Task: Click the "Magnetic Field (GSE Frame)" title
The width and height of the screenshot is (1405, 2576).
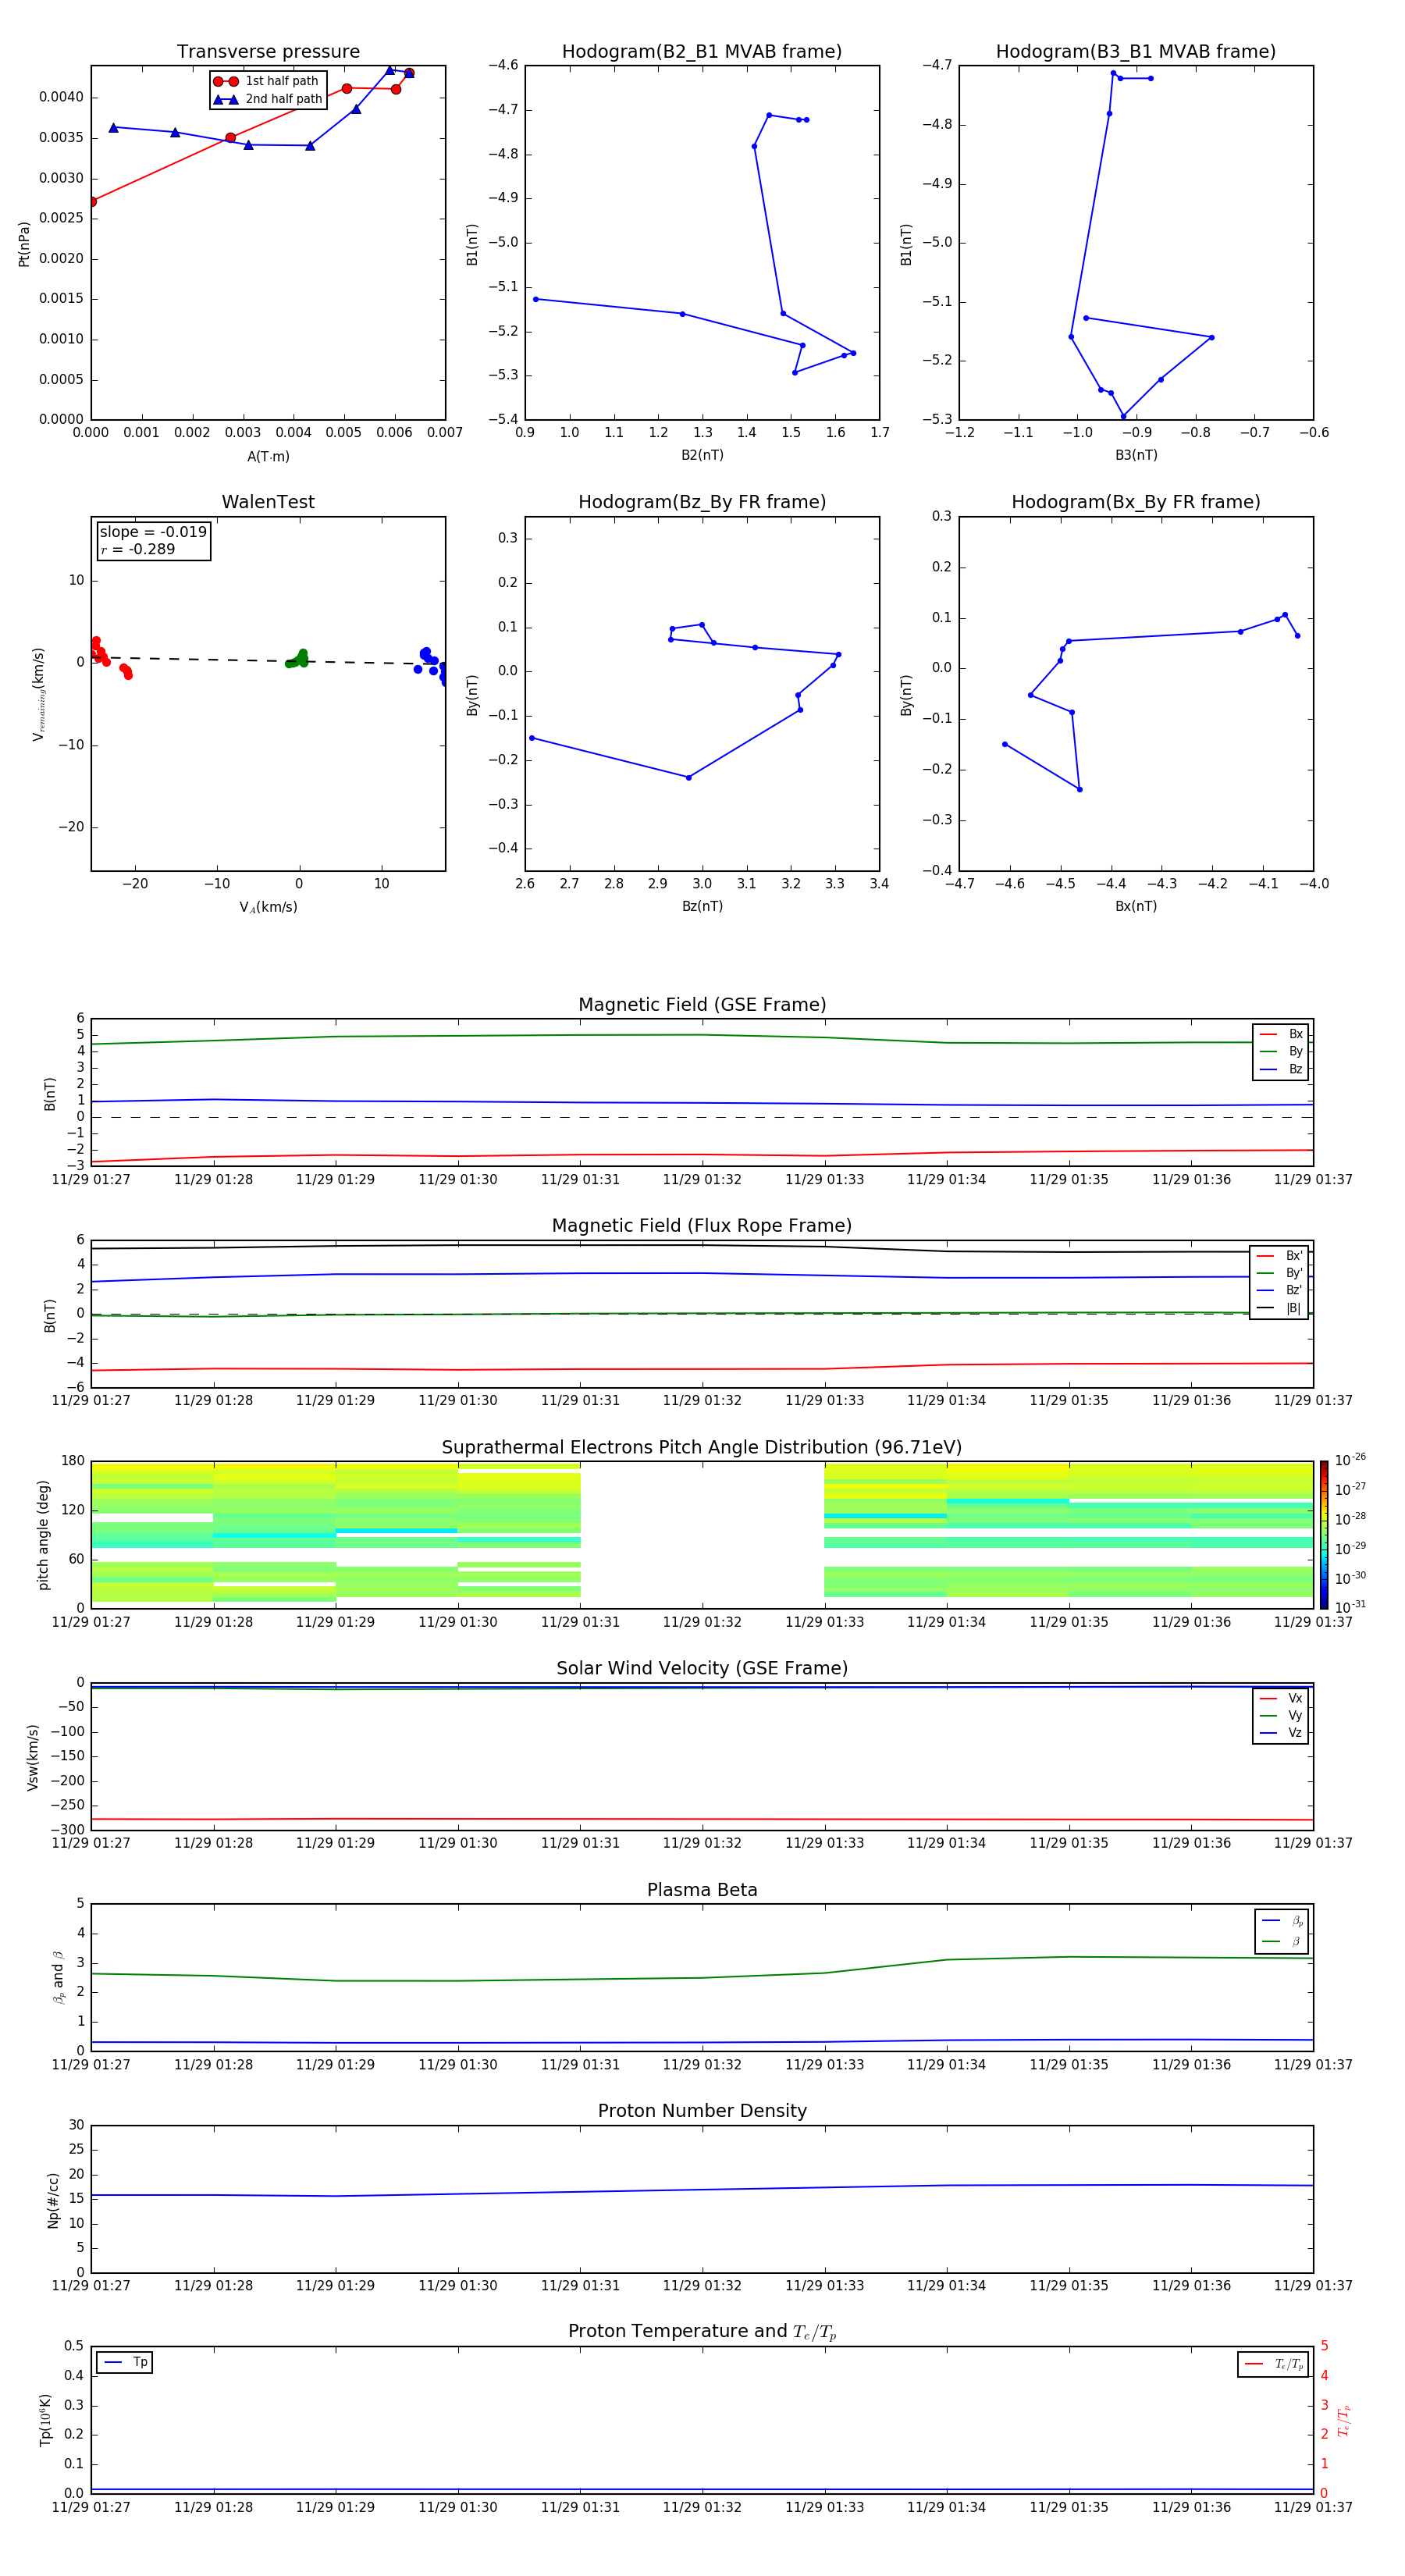Action: click(x=702, y=1005)
